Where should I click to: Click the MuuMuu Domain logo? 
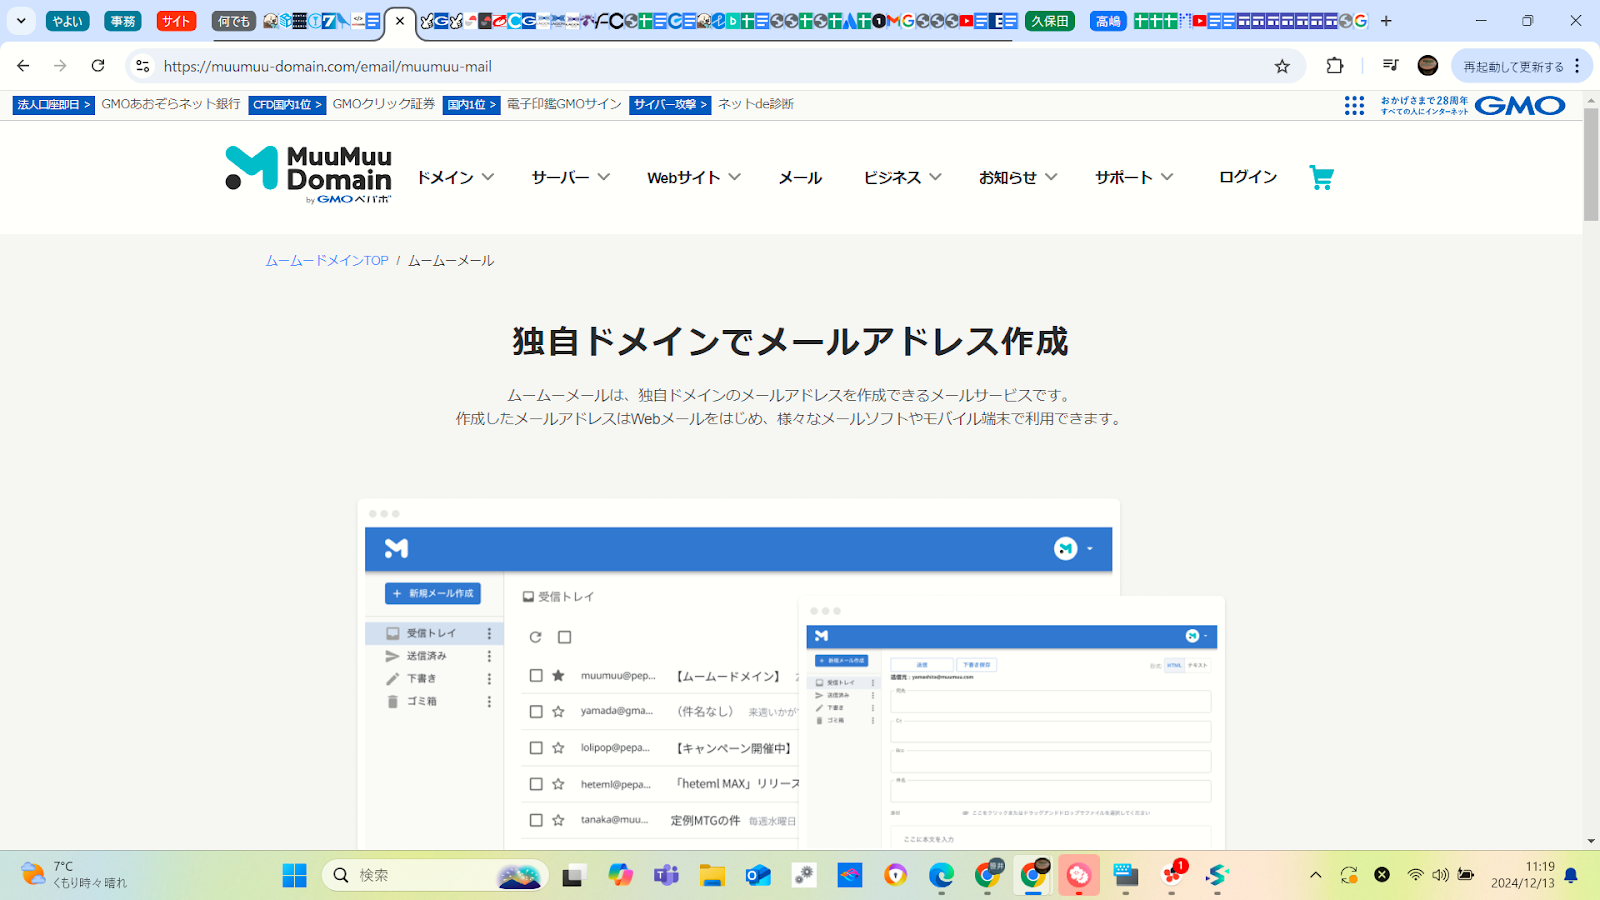[x=308, y=175]
